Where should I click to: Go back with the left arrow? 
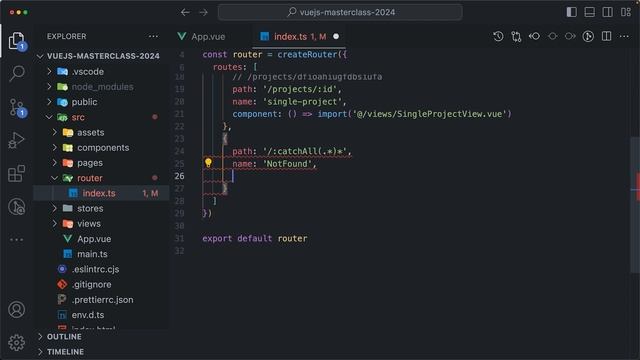pyautogui.click(x=185, y=12)
